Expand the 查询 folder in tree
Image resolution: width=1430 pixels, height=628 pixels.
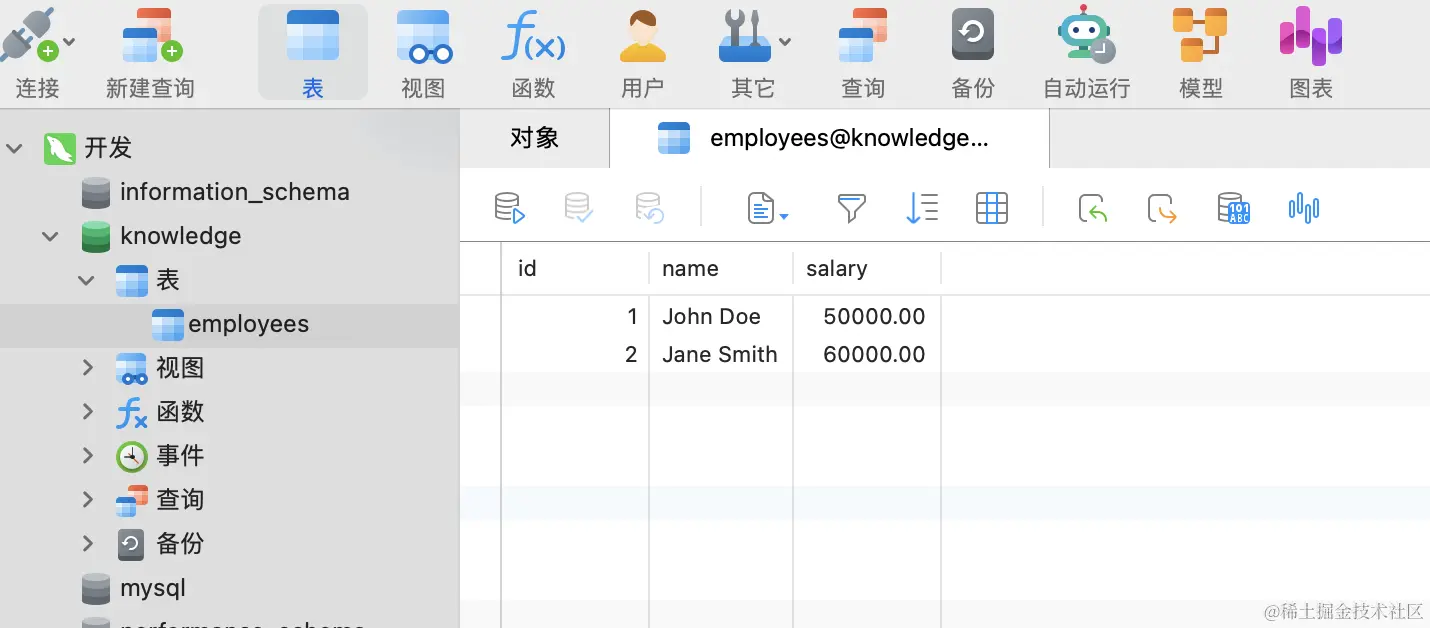pos(88,500)
